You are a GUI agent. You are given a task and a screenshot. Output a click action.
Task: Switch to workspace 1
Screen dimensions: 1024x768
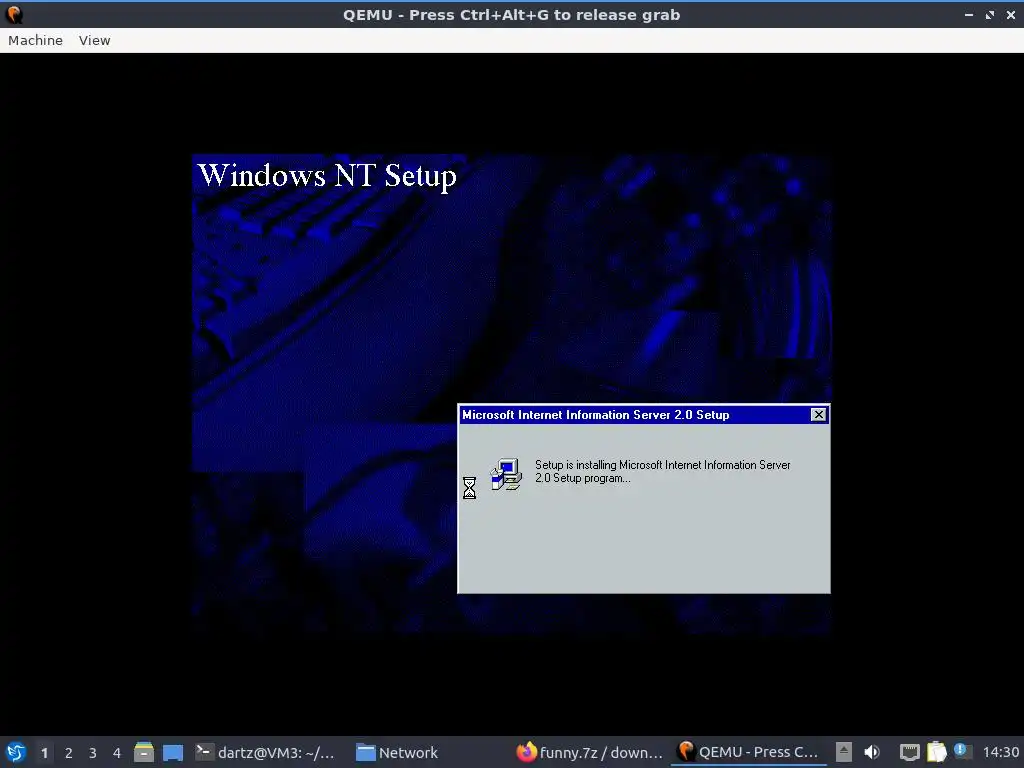pyautogui.click(x=44, y=753)
